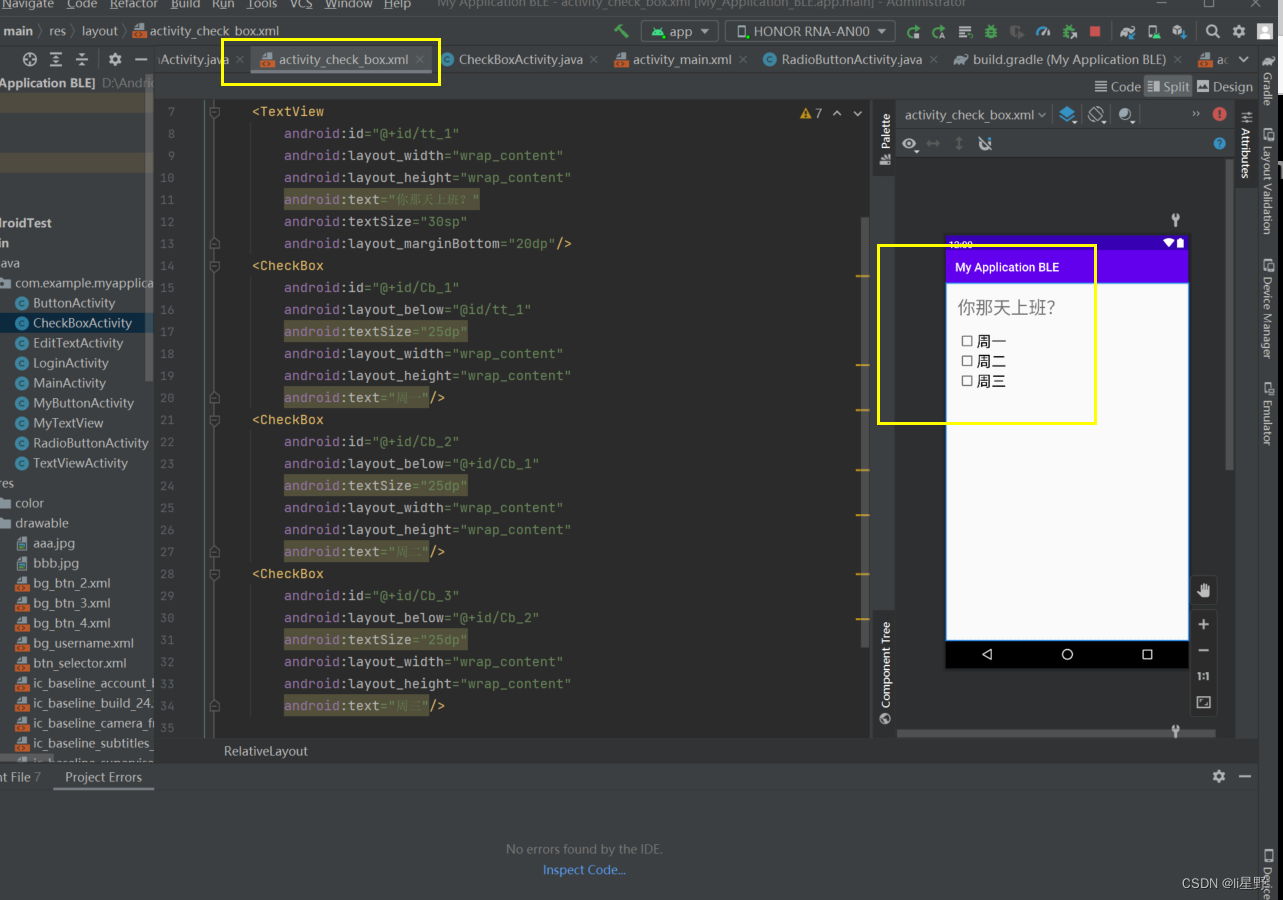Select the Pan hand tool in preview
Viewport: 1283px width, 900px height.
tap(1204, 590)
